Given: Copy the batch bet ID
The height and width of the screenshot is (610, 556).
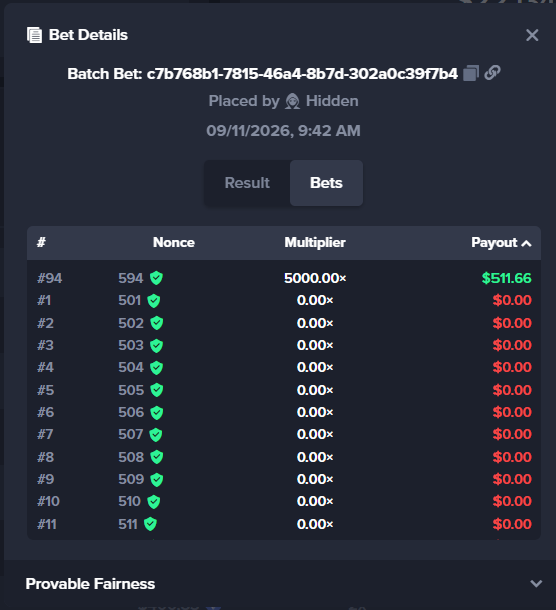Looking at the screenshot, I should (471, 73).
